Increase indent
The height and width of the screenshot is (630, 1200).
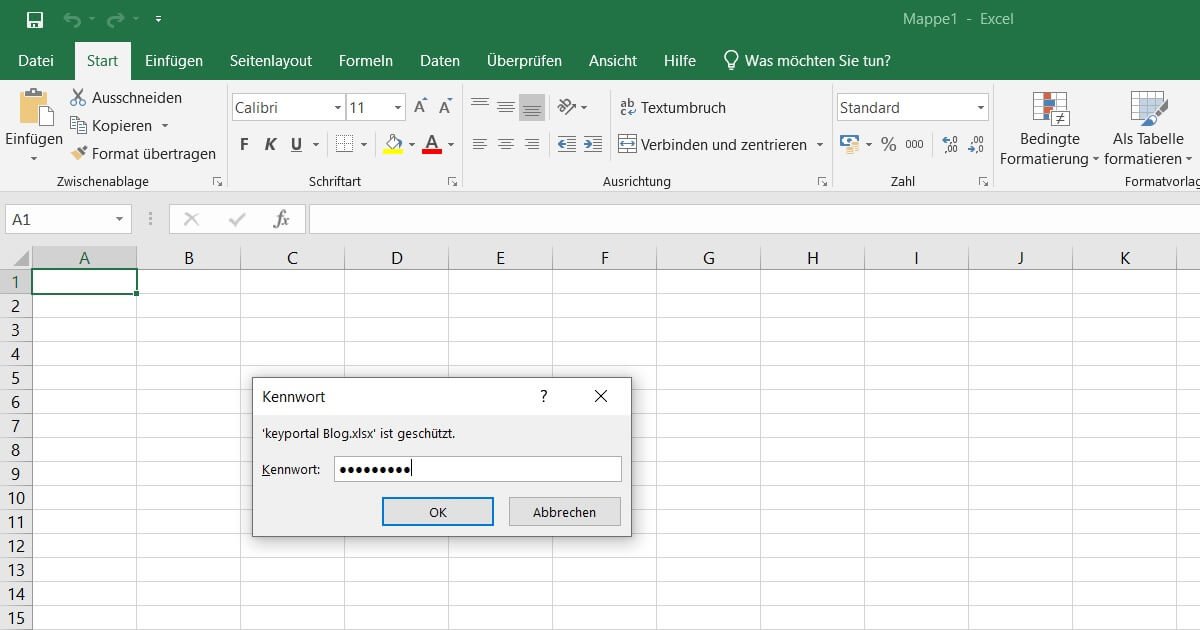coord(593,145)
